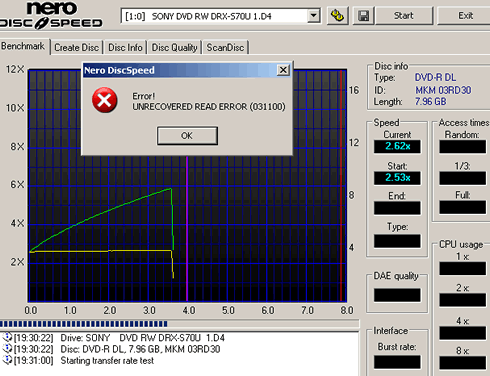Click the purple layer break marker line
The height and width of the screenshot is (376, 490).
tap(187, 228)
